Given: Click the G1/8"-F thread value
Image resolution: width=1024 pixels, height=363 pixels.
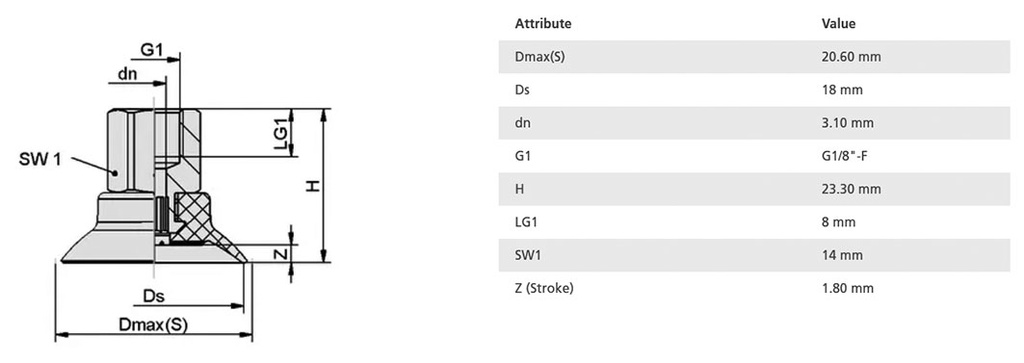Looking at the screenshot, I should 844,156.
